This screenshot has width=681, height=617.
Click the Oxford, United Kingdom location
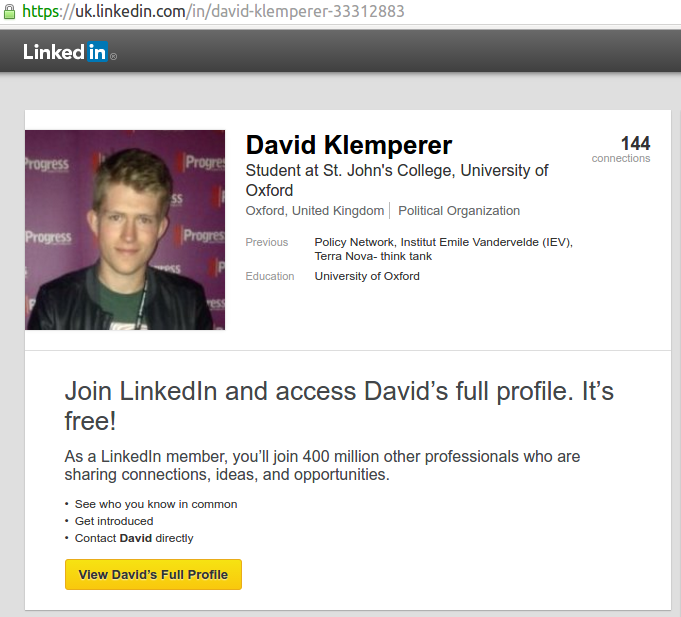315,211
